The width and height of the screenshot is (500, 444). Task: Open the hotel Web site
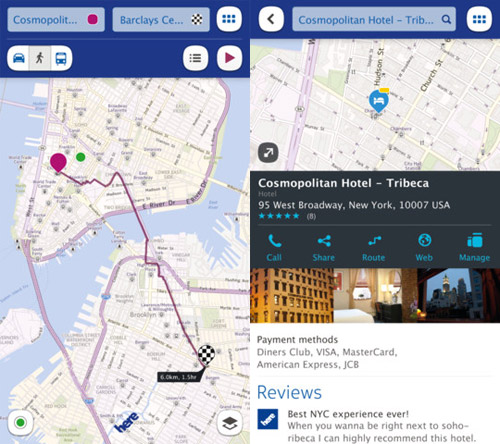[424, 248]
